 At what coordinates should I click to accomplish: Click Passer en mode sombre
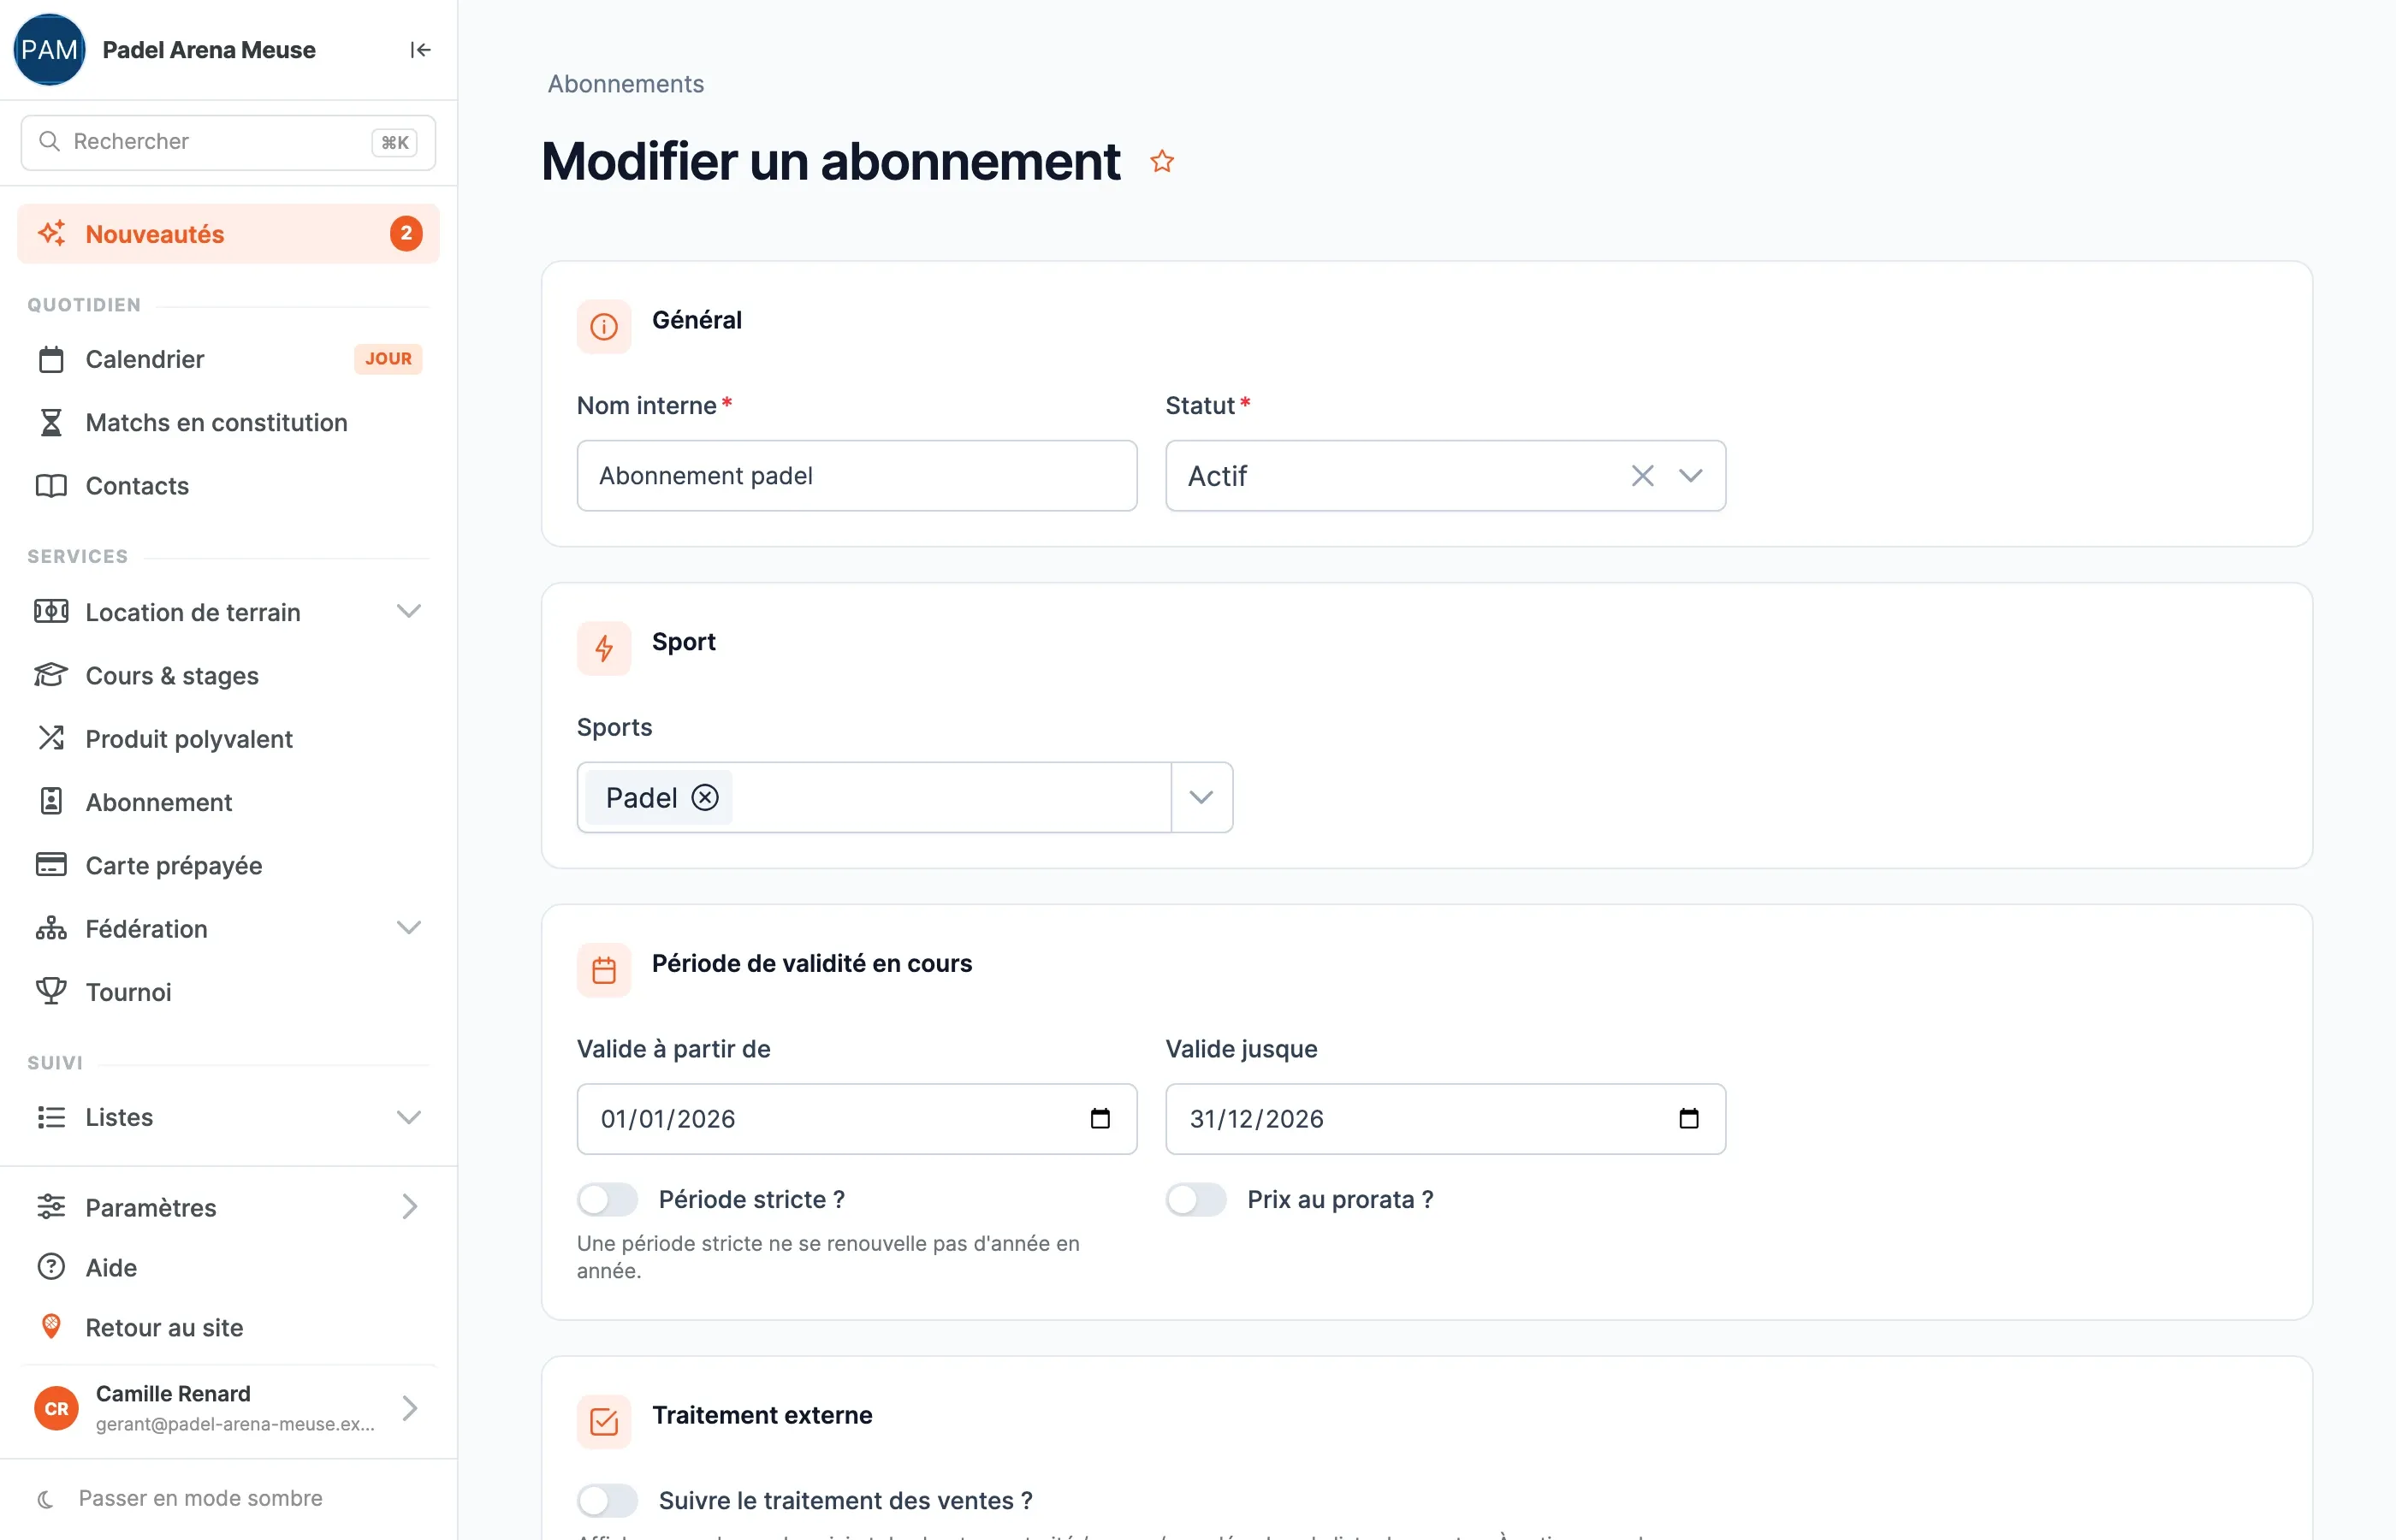[x=200, y=1498]
